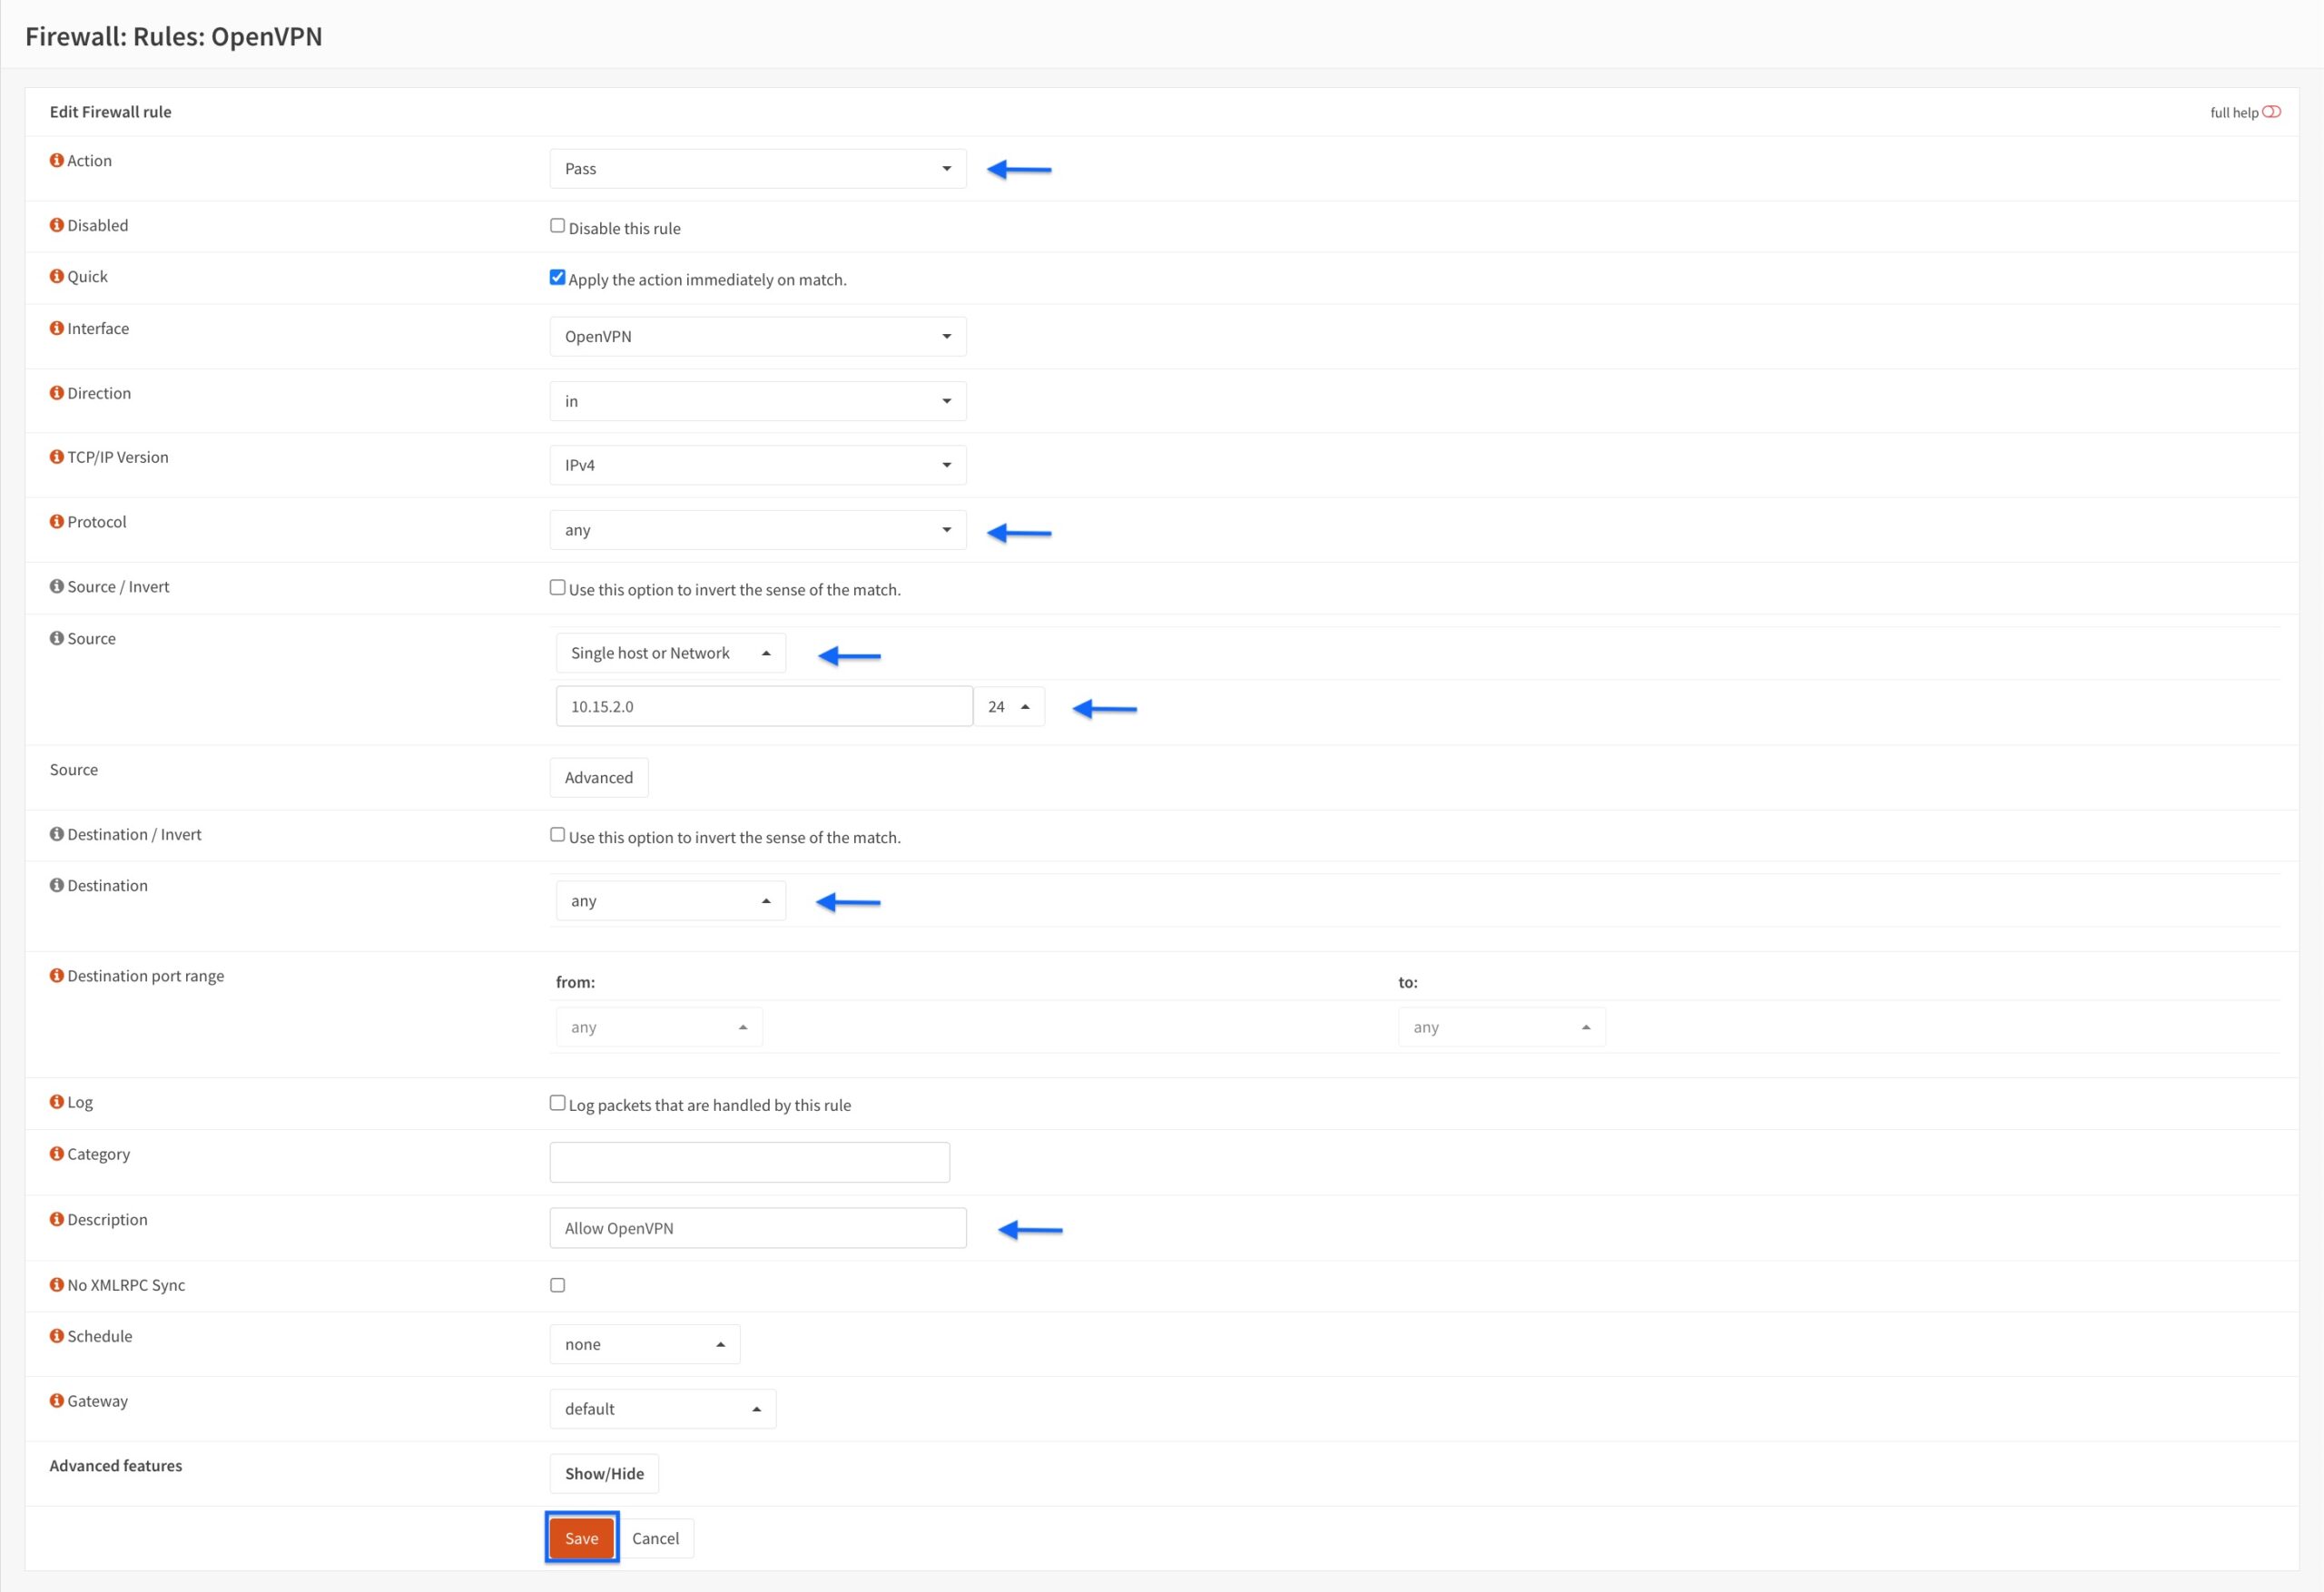Viewport: 2324px width, 1592px height.
Task: Click the Source Advanced button
Action: tap(598, 778)
